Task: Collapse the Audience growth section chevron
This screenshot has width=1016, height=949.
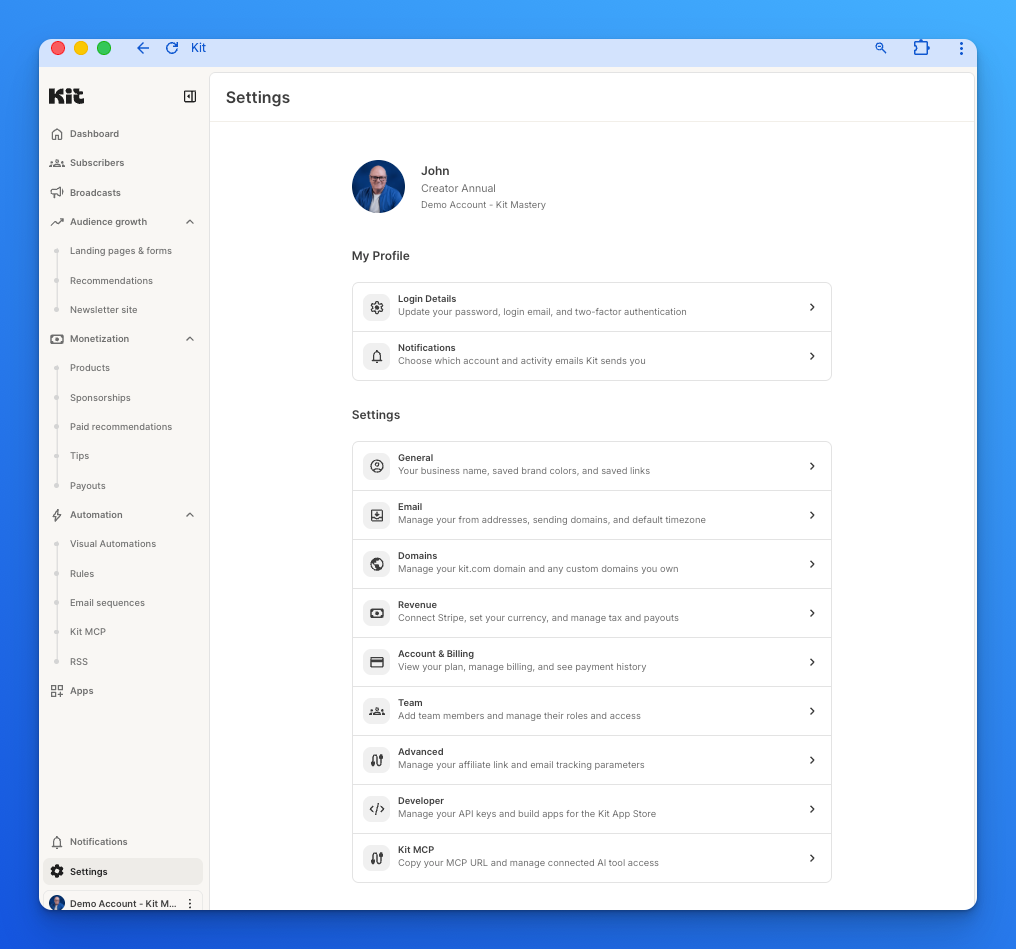Action: (190, 222)
